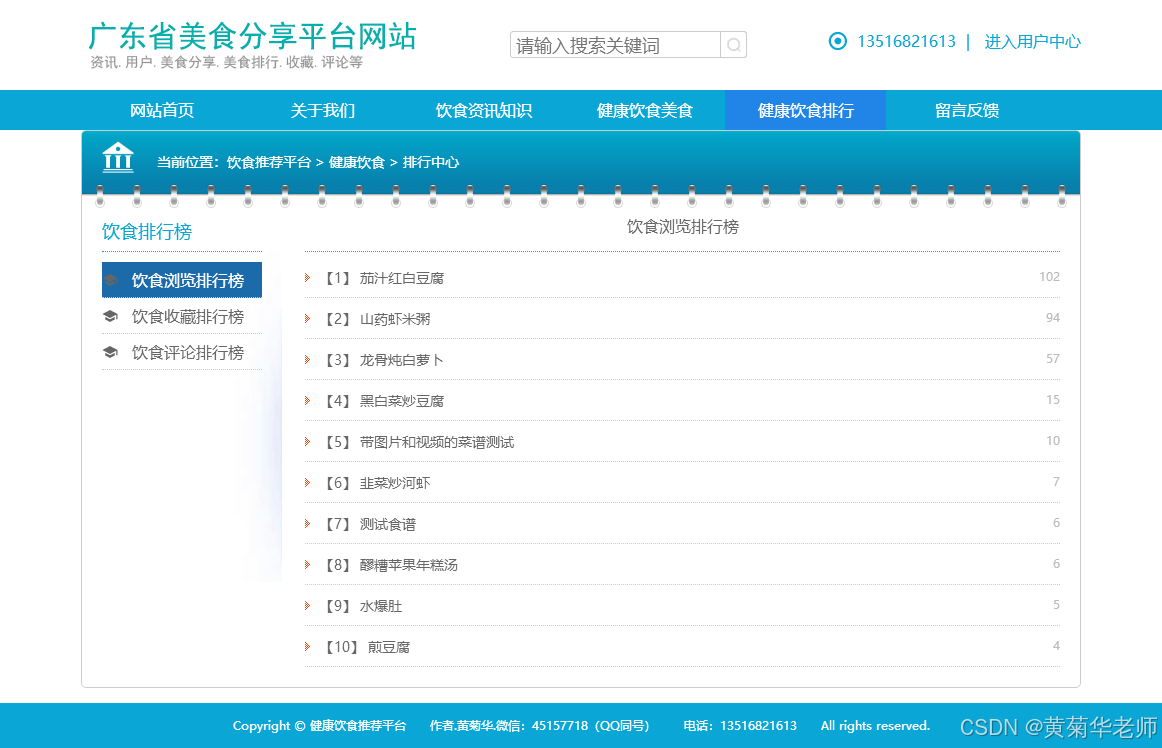
Task: Click the orange arrow beside 茄汁红白豆腐
Action: coord(308,277)
